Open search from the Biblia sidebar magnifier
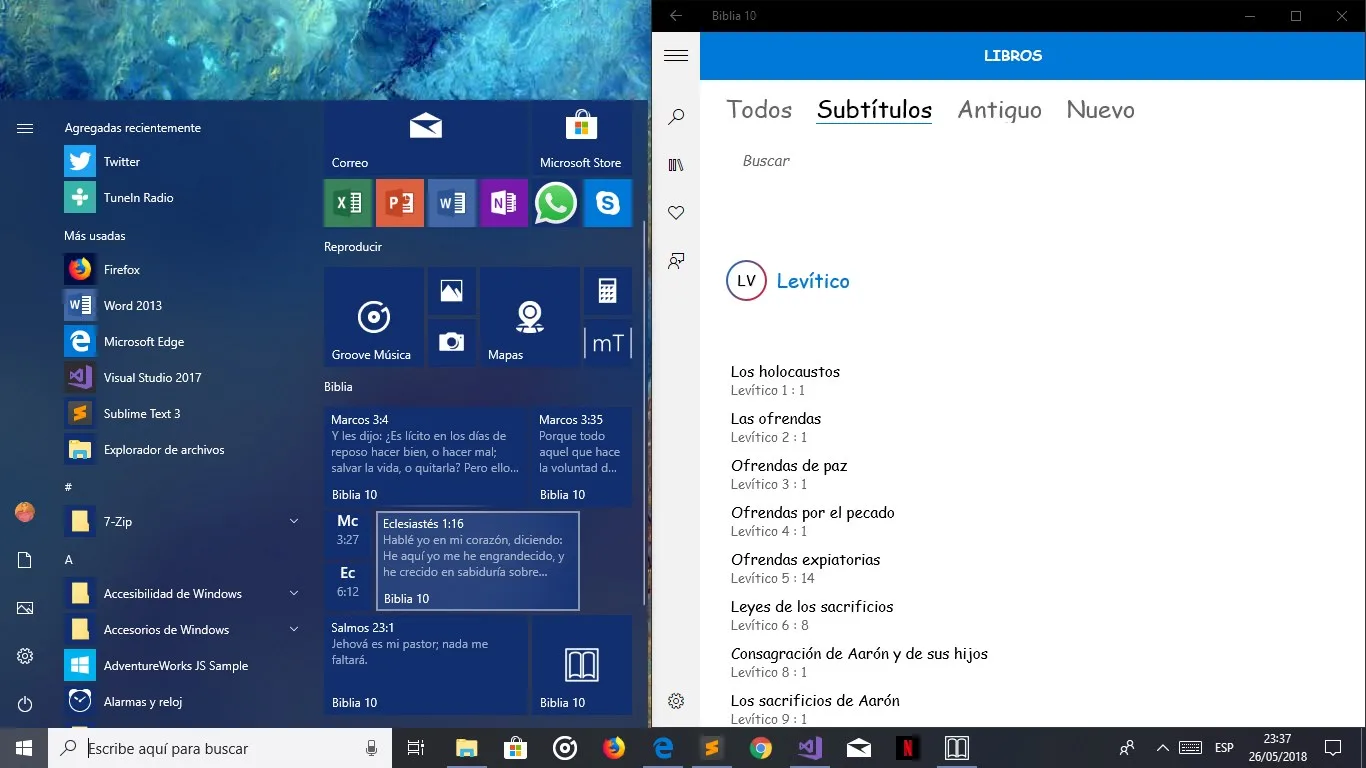1366x768 pixels. [x=676, y=117]
